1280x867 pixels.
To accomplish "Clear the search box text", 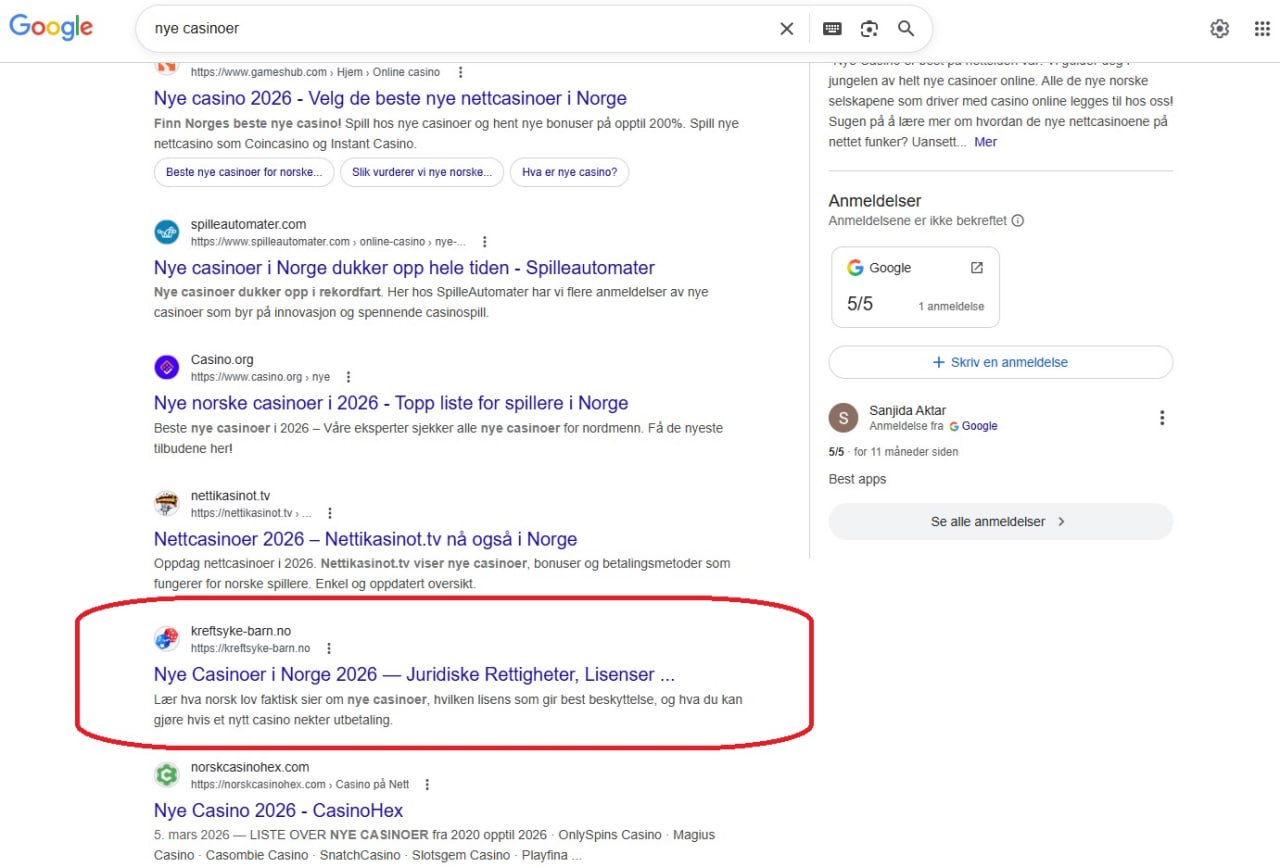I will pyautogui.click(x=787, y=29).
